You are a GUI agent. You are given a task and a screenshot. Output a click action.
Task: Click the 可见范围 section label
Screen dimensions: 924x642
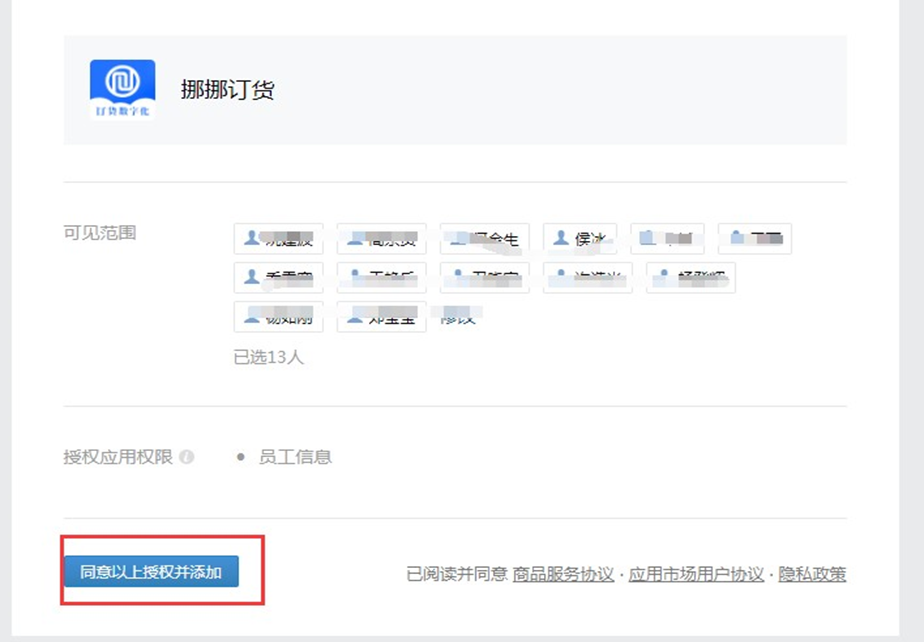pyautogui.click(x=100, y=233)
